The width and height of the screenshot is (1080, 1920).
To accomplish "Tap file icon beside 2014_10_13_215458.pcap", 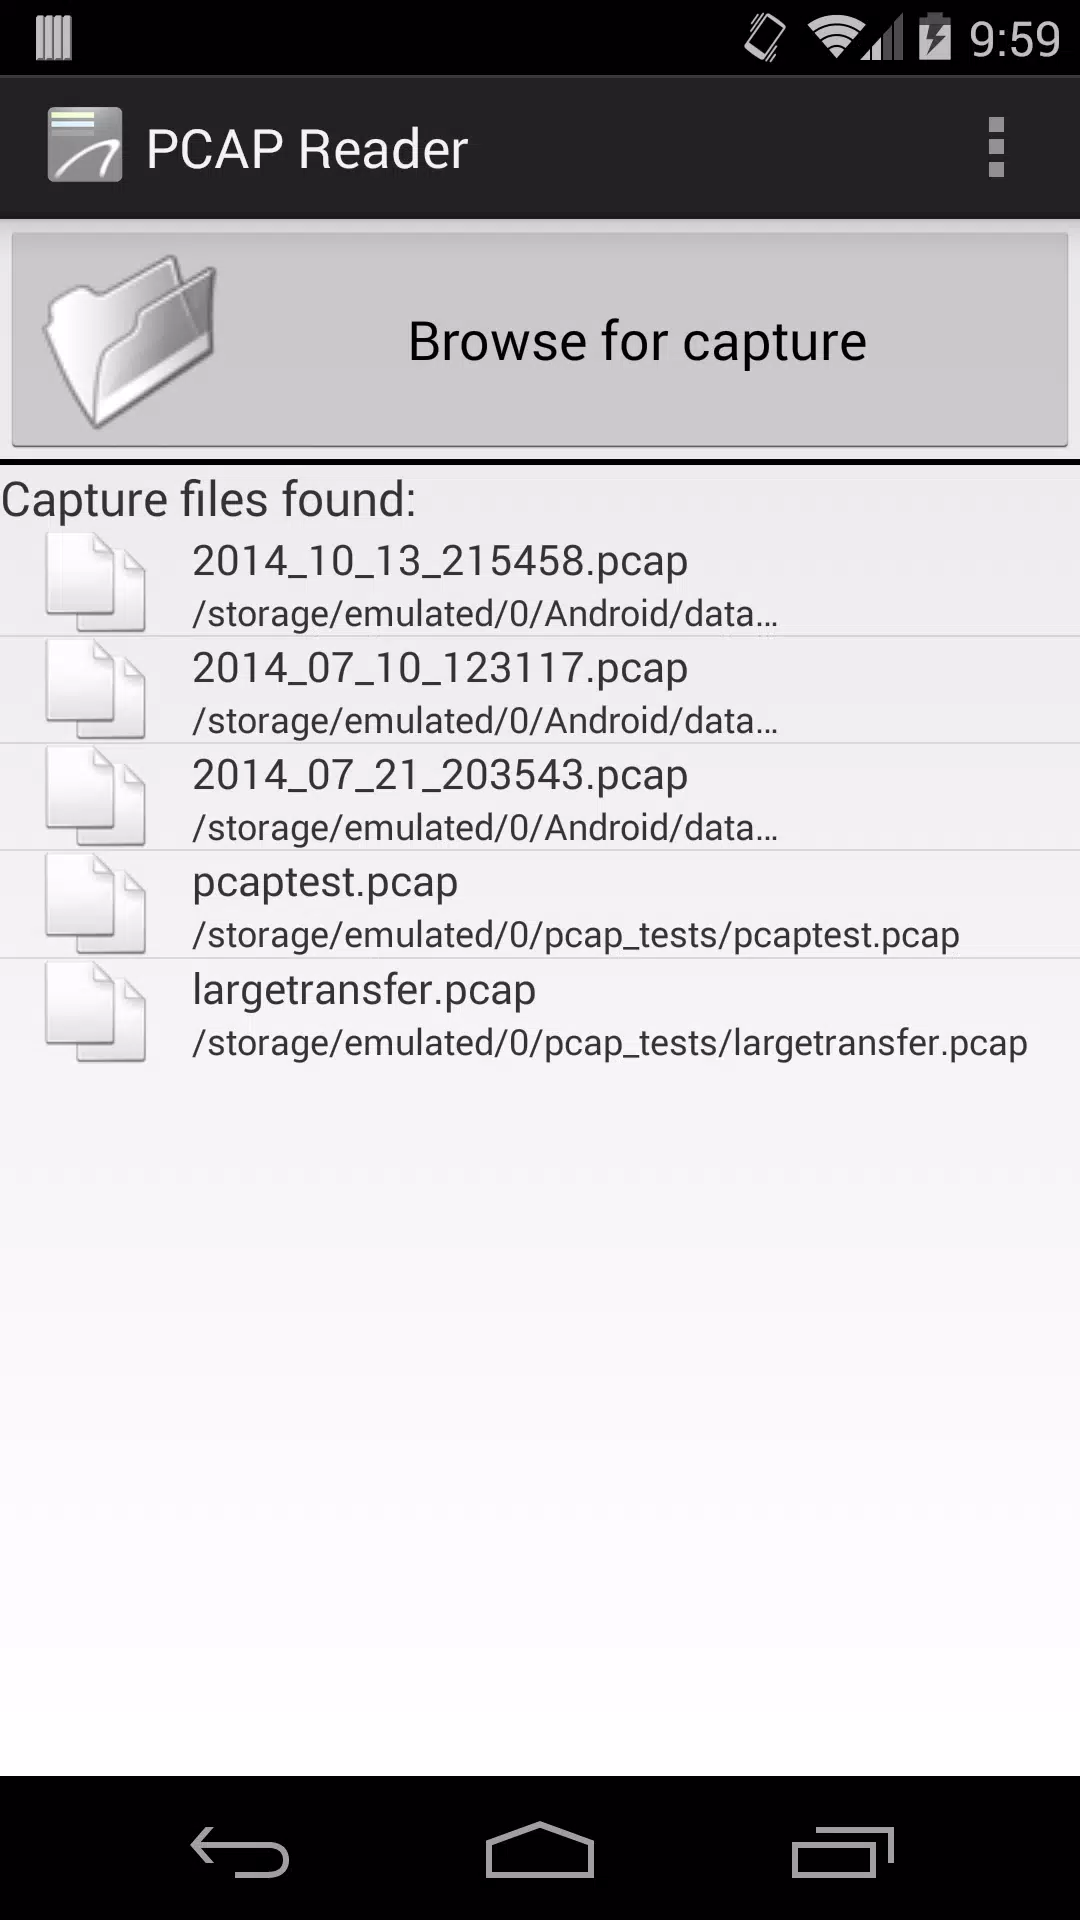I will click(x=95, y=582).
